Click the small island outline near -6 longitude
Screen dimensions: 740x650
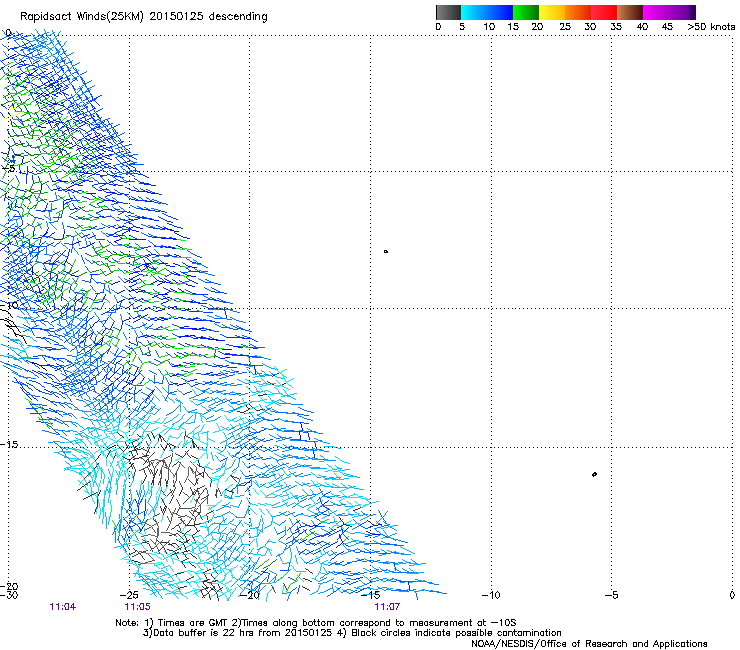[594, 474]
